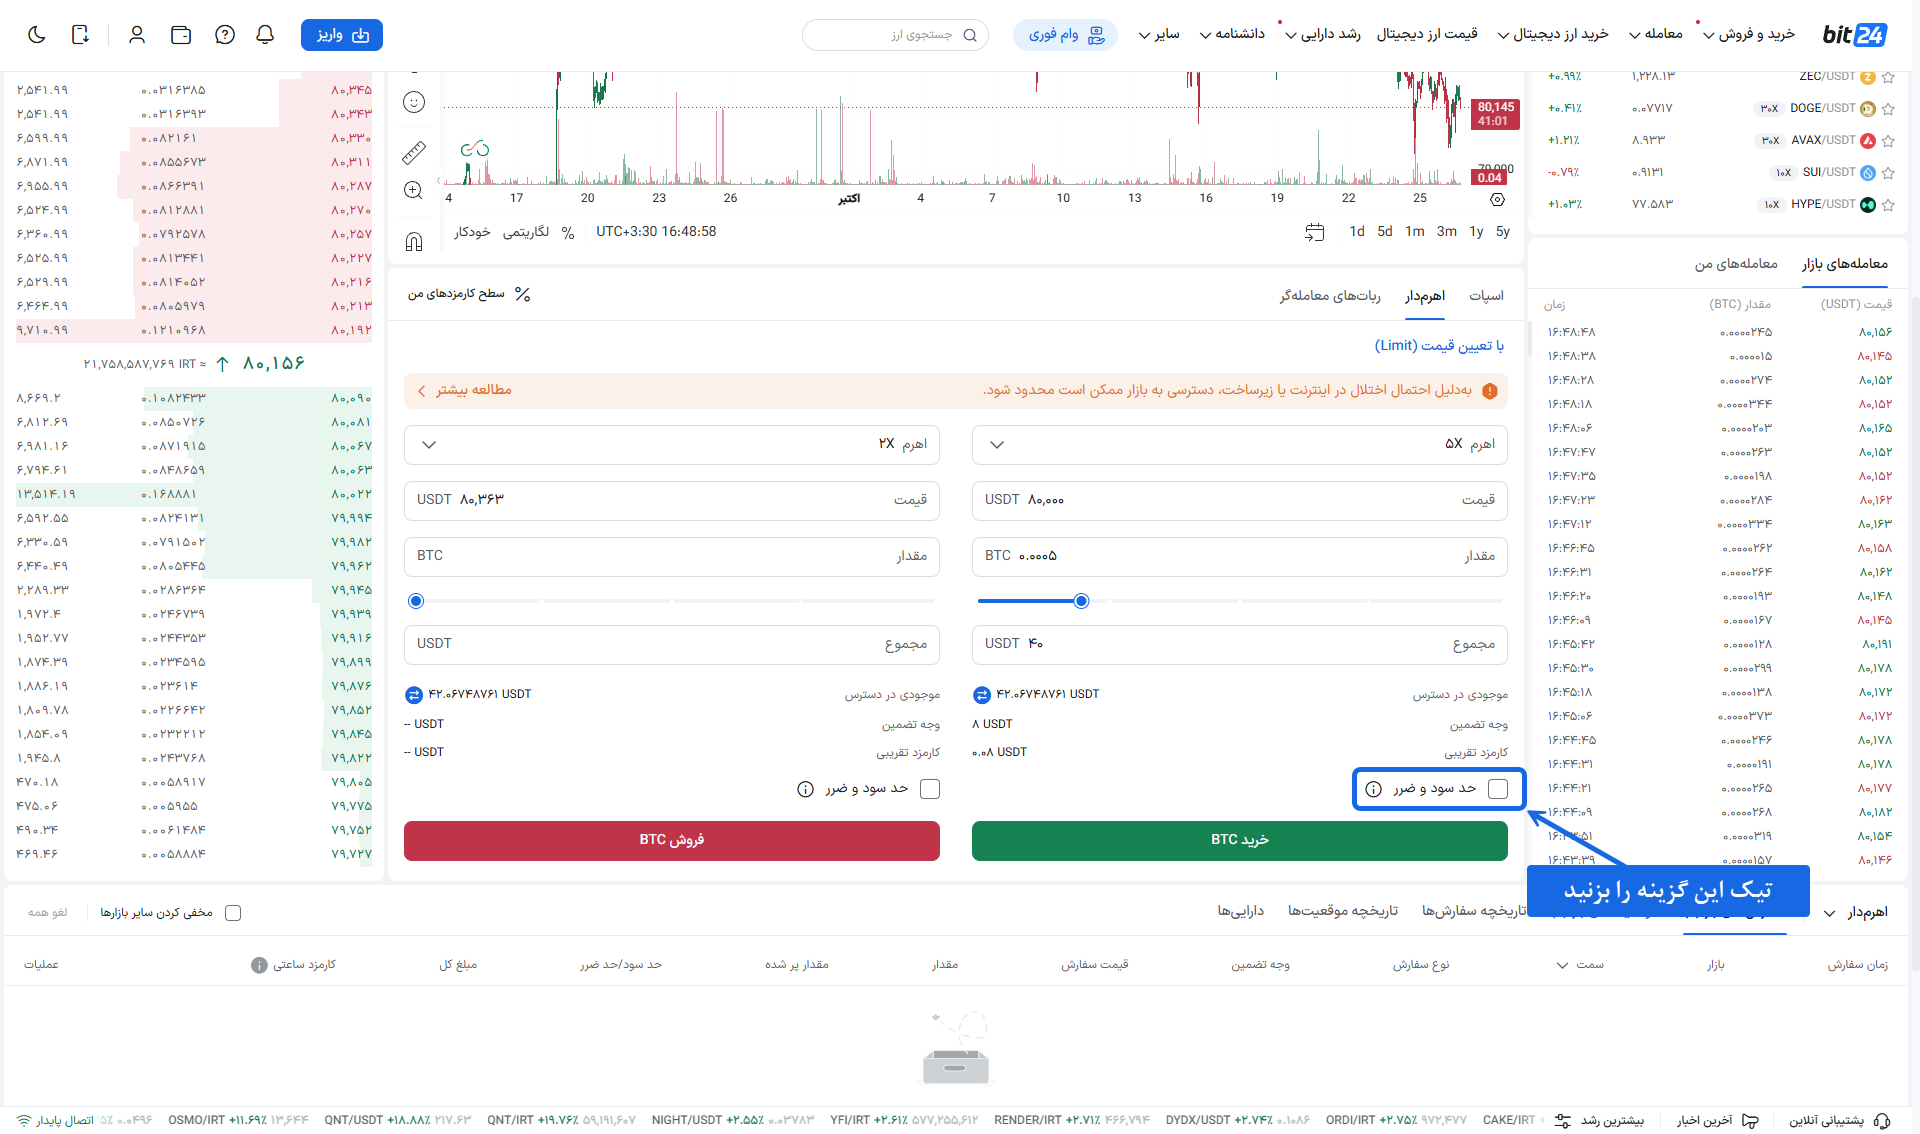The height and width of the screenshot is (1134, 1920).
Task: Open مطالعه بیشتر link
Action: pyautogui.click(x=465, y=390)
